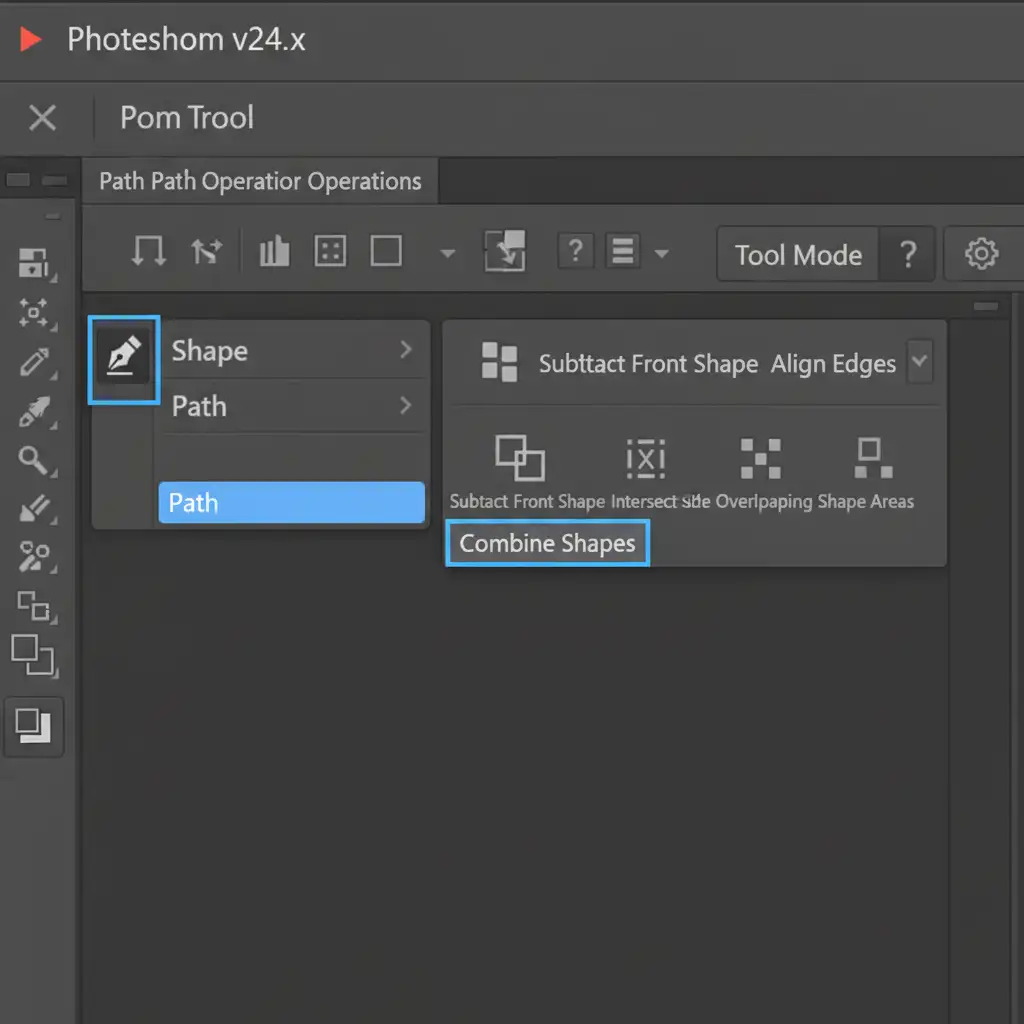Click the settings gear icon
Viewport: 1024px width, 1024px height.
pyautogui.click(x=981, y=254)
